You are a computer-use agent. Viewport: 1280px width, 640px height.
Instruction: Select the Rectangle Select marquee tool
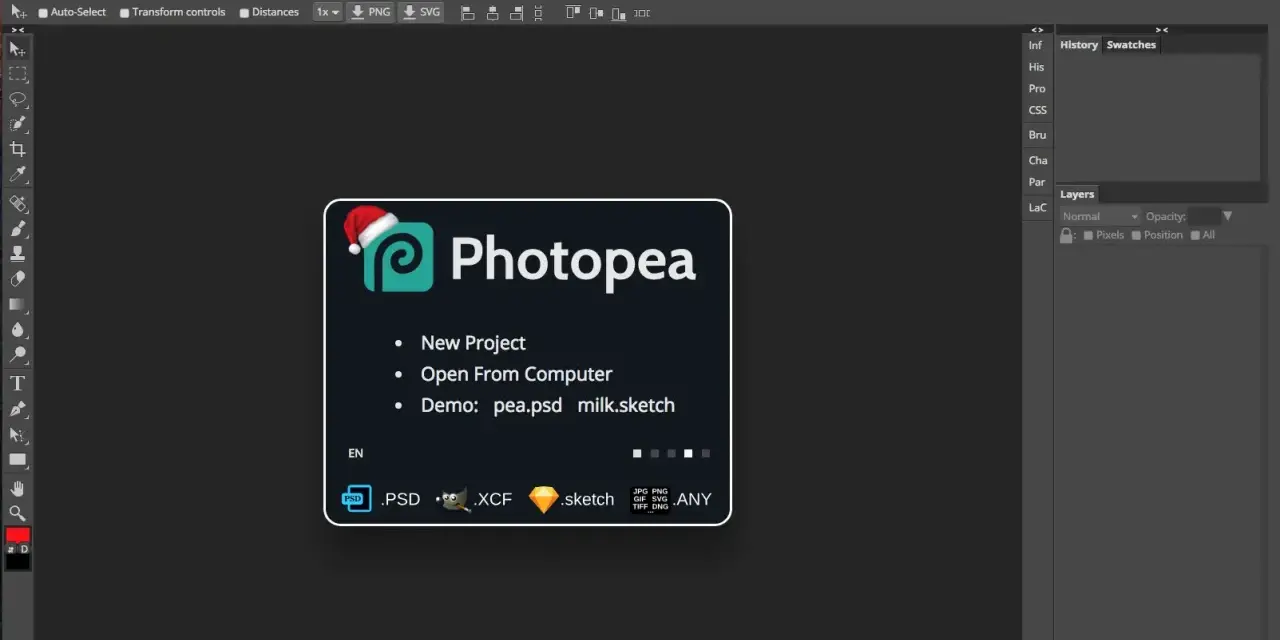point(17,74)
